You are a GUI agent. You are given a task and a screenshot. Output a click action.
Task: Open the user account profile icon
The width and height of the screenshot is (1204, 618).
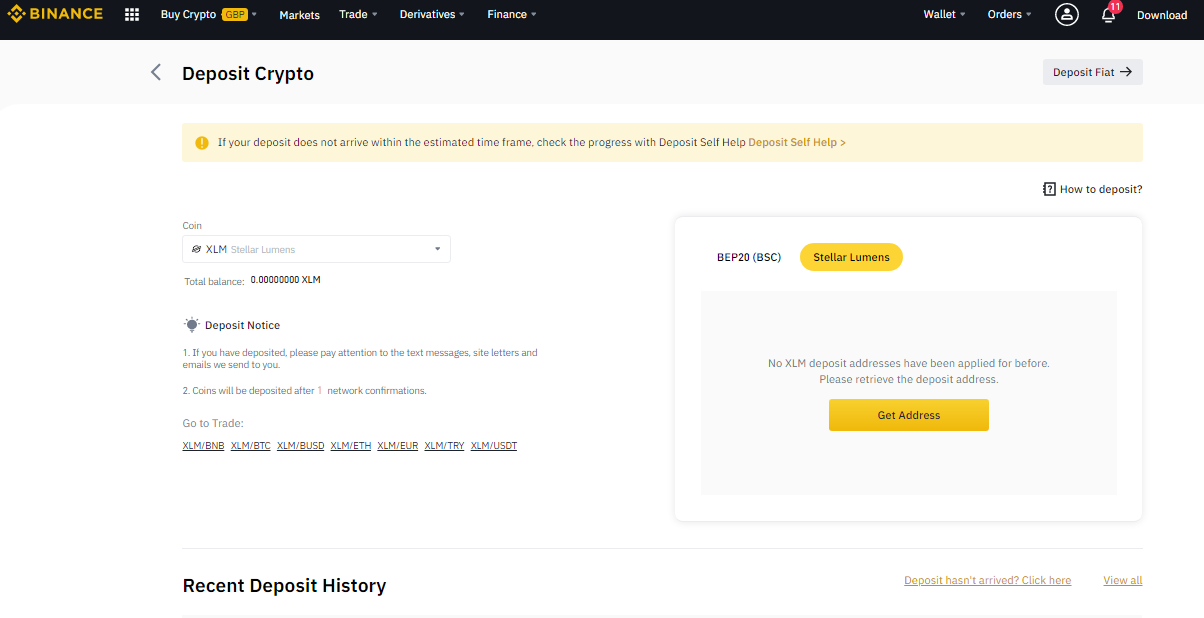(x=1067, y=14)
